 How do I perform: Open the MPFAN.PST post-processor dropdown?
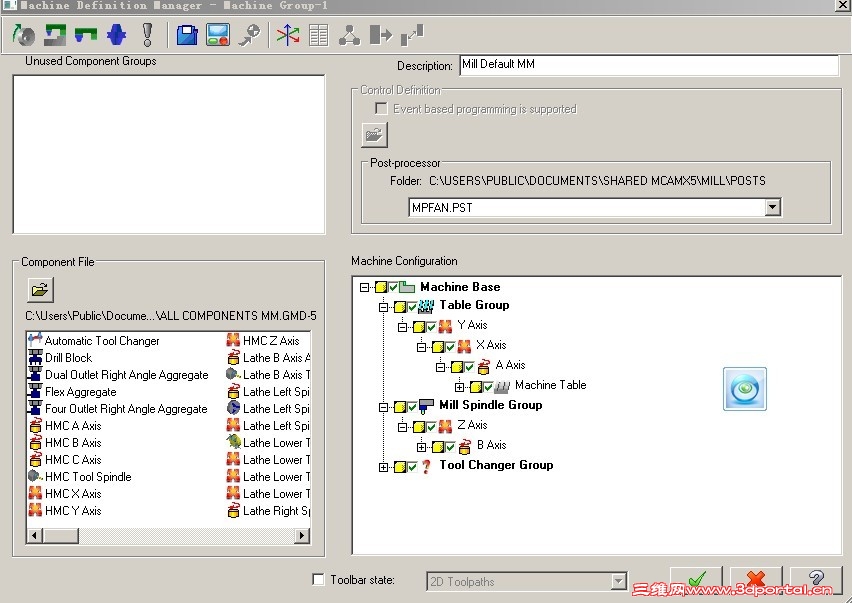coord(772,207)
